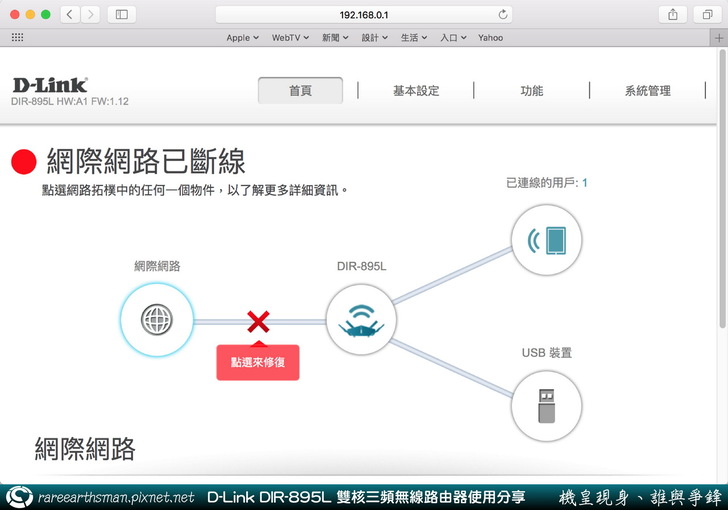Click the 已連線的用戶 label
Screen dimensions: 728x510
tap(542, 183)
